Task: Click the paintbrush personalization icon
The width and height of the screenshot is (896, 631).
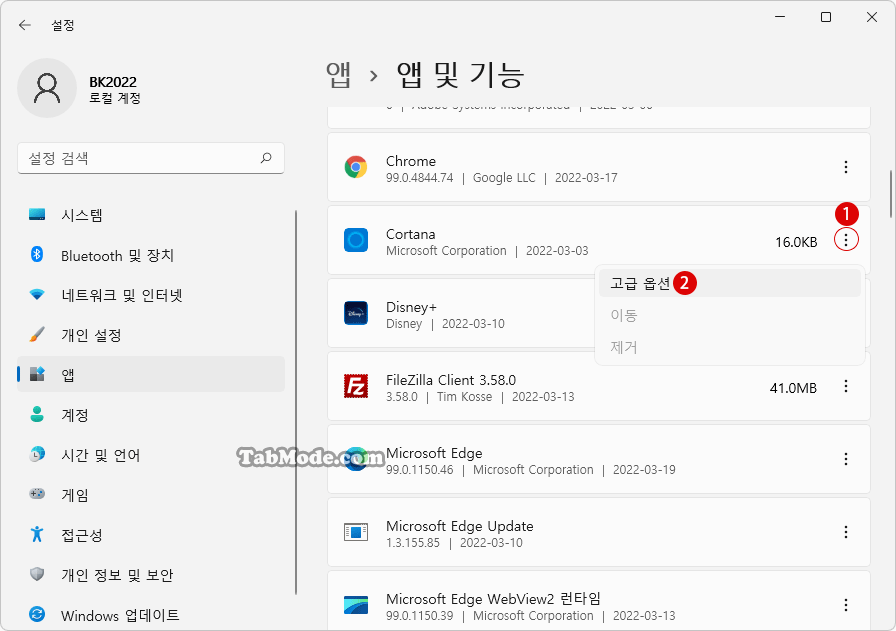Action: pyautogui.click(x=37, y=334)
